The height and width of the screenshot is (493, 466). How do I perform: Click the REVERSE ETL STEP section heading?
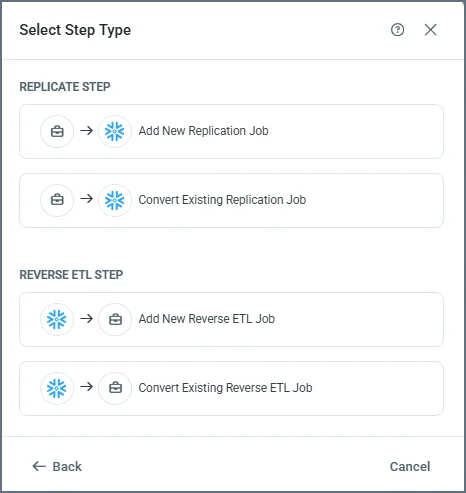coord(71,275)
